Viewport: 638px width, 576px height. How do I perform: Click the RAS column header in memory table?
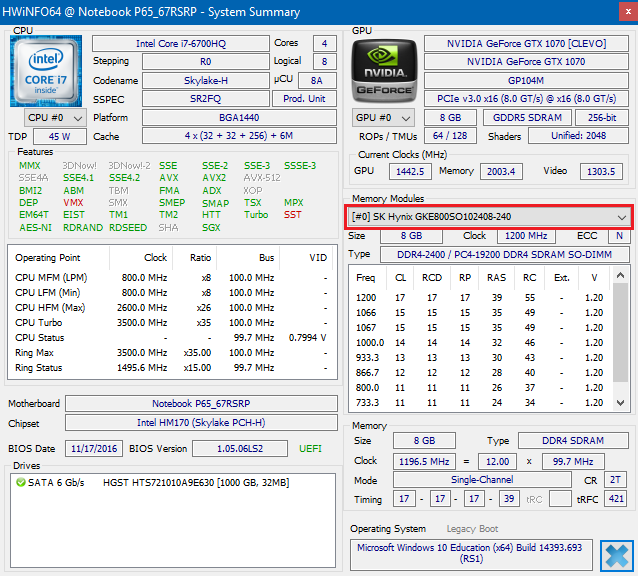tap(496, 278)
